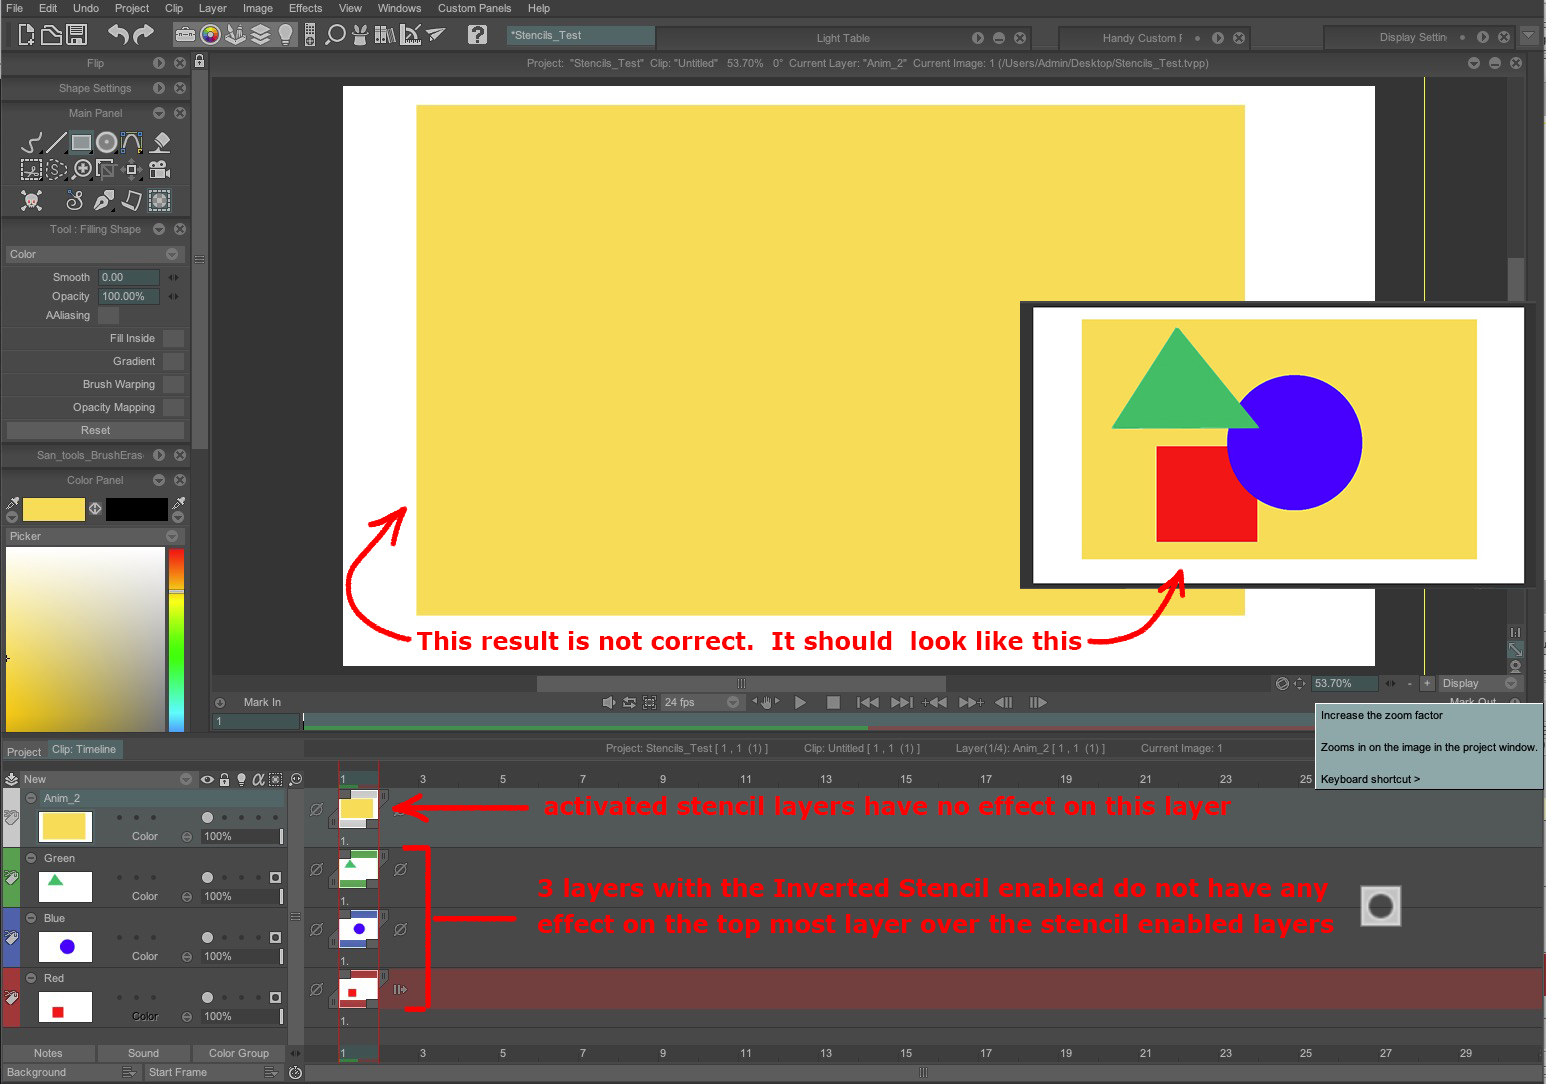The image size is (1546, 1084).
Task: Open the Custom Panels menu
Action: 474,8
